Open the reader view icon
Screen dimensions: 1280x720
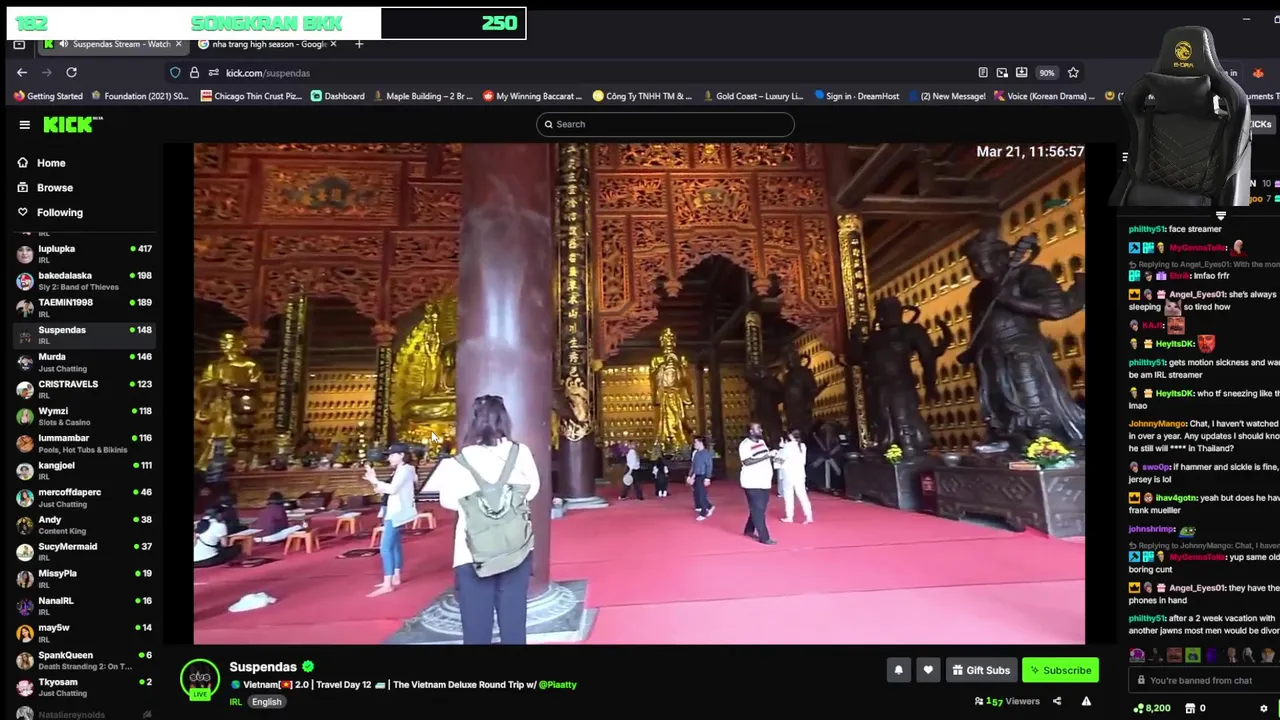[x=983, y=73]
